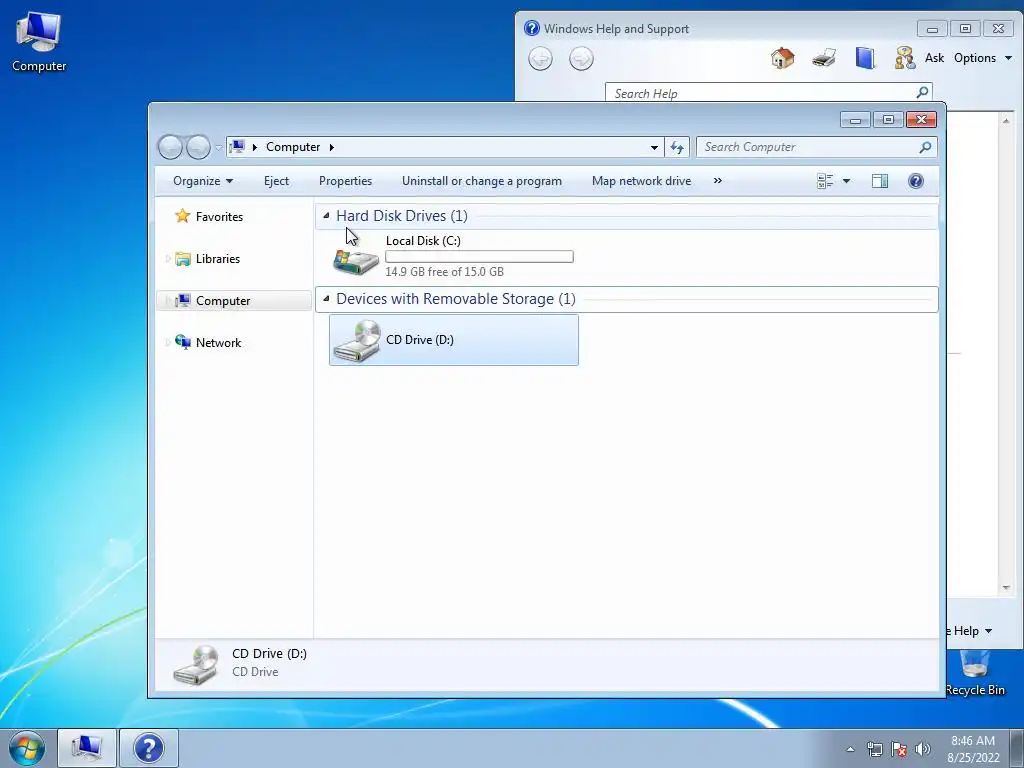Screen dimensions: 1024x768
Task: Click Local Disk C: free space bar
Action: point(479,257)
